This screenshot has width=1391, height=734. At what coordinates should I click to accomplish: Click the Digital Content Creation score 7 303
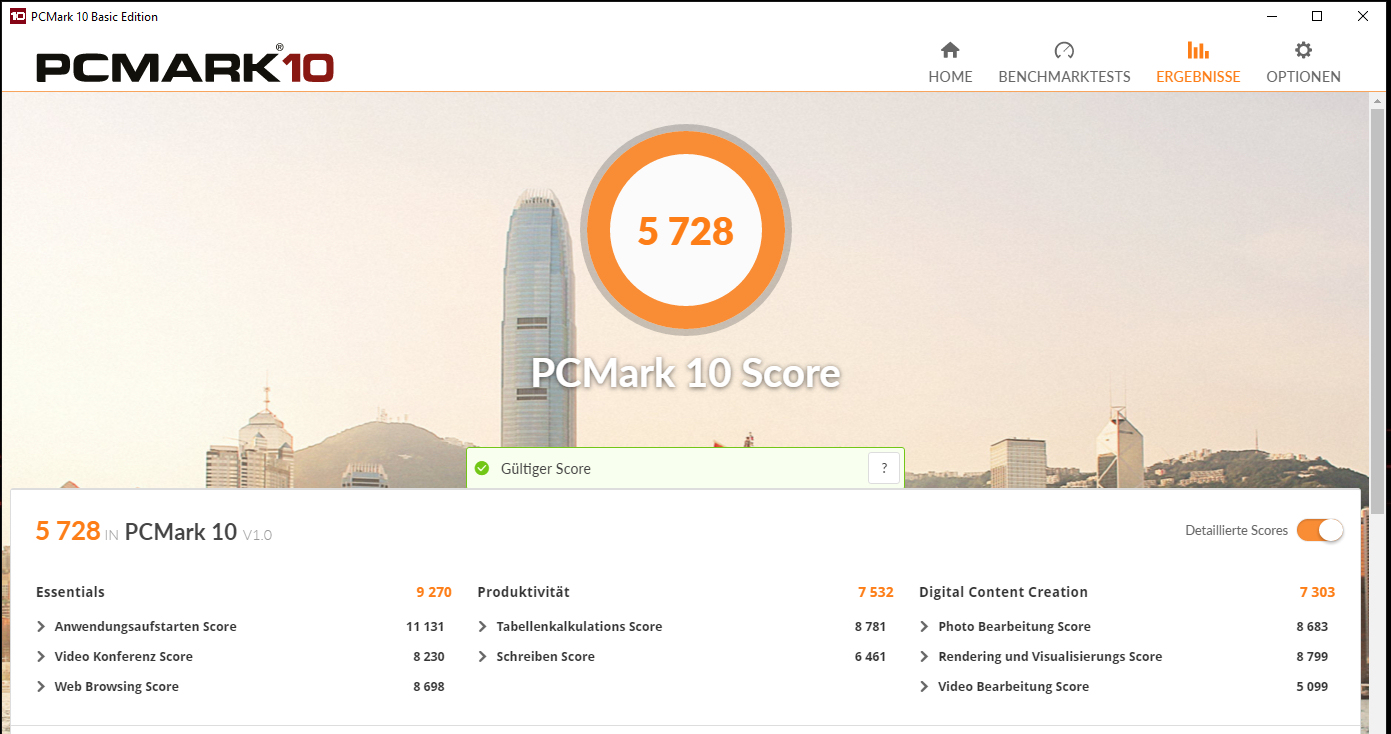(1317, 592)
